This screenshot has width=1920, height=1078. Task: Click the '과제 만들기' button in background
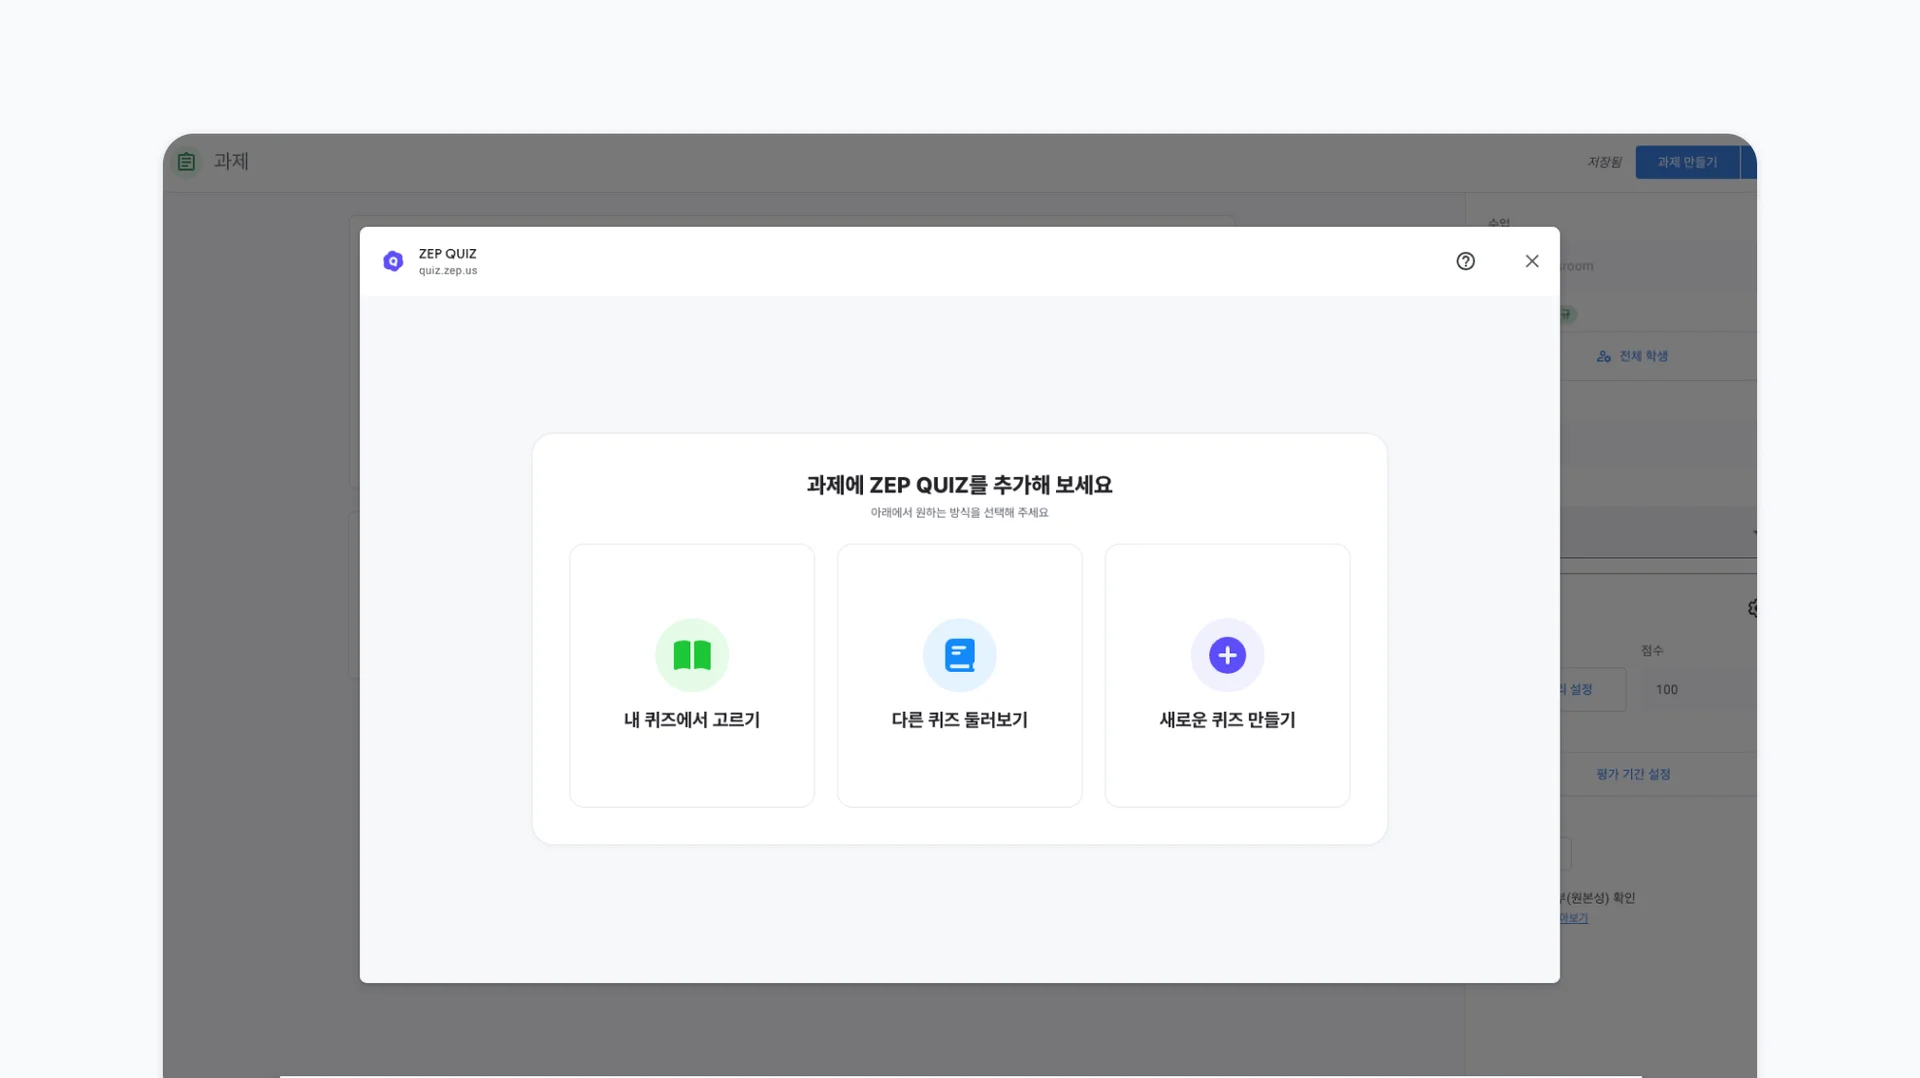tap(1687, 162)
